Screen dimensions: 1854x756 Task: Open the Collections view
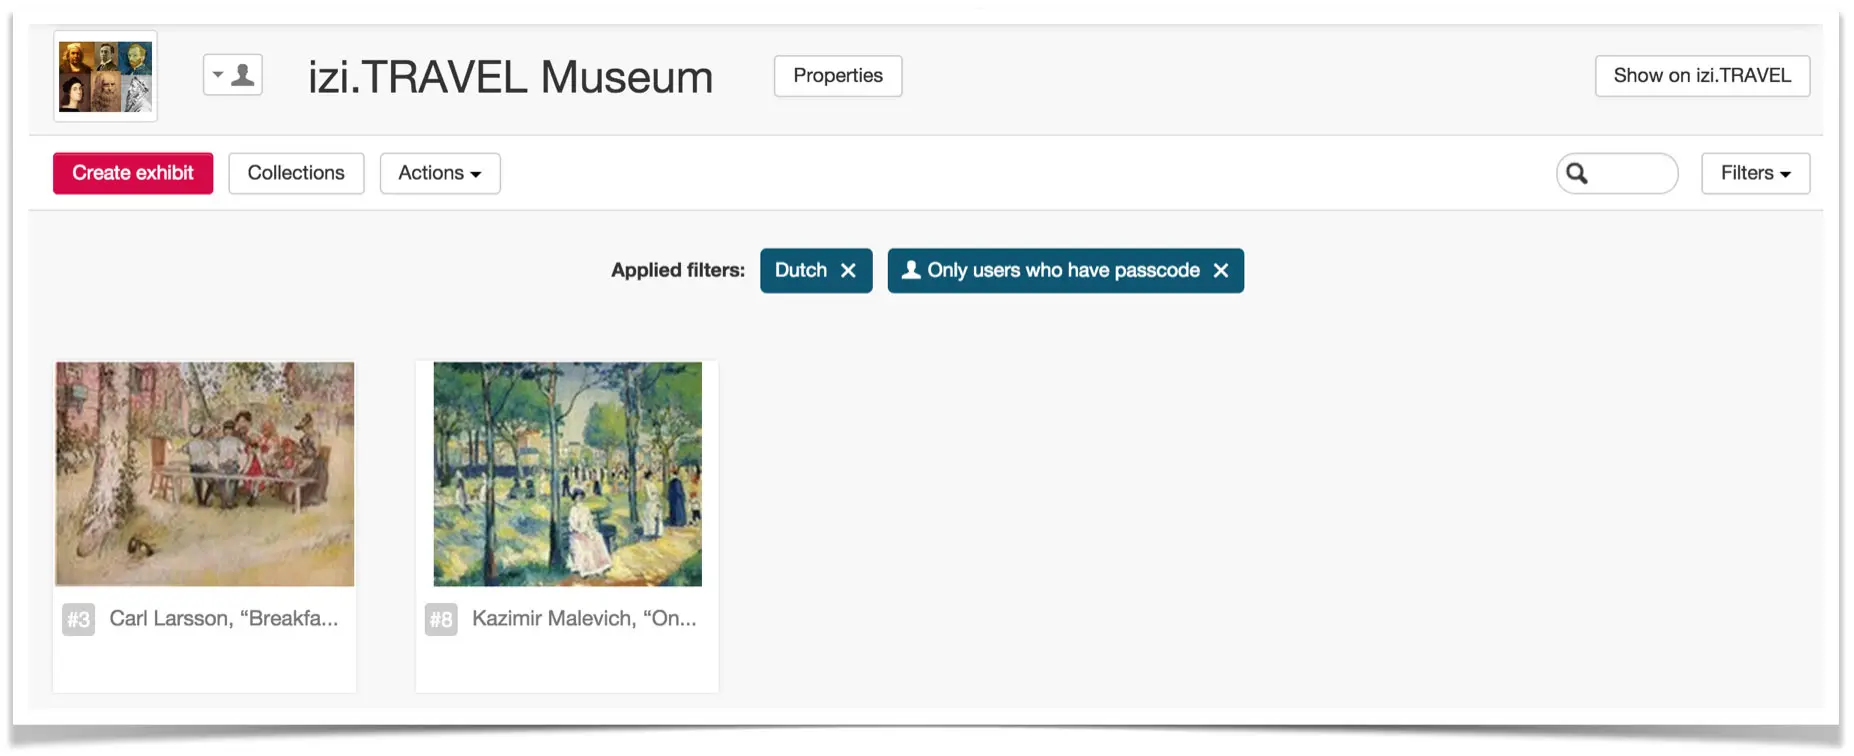[x=296, y=173]
